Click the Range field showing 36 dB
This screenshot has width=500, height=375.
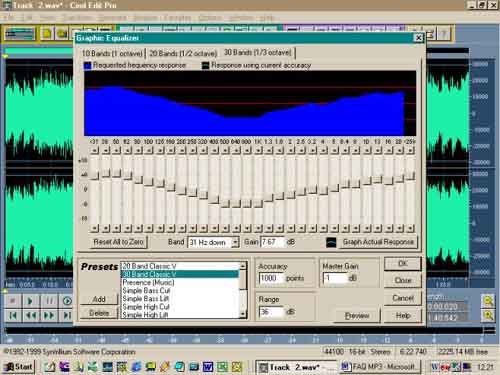tap(271, 312)
